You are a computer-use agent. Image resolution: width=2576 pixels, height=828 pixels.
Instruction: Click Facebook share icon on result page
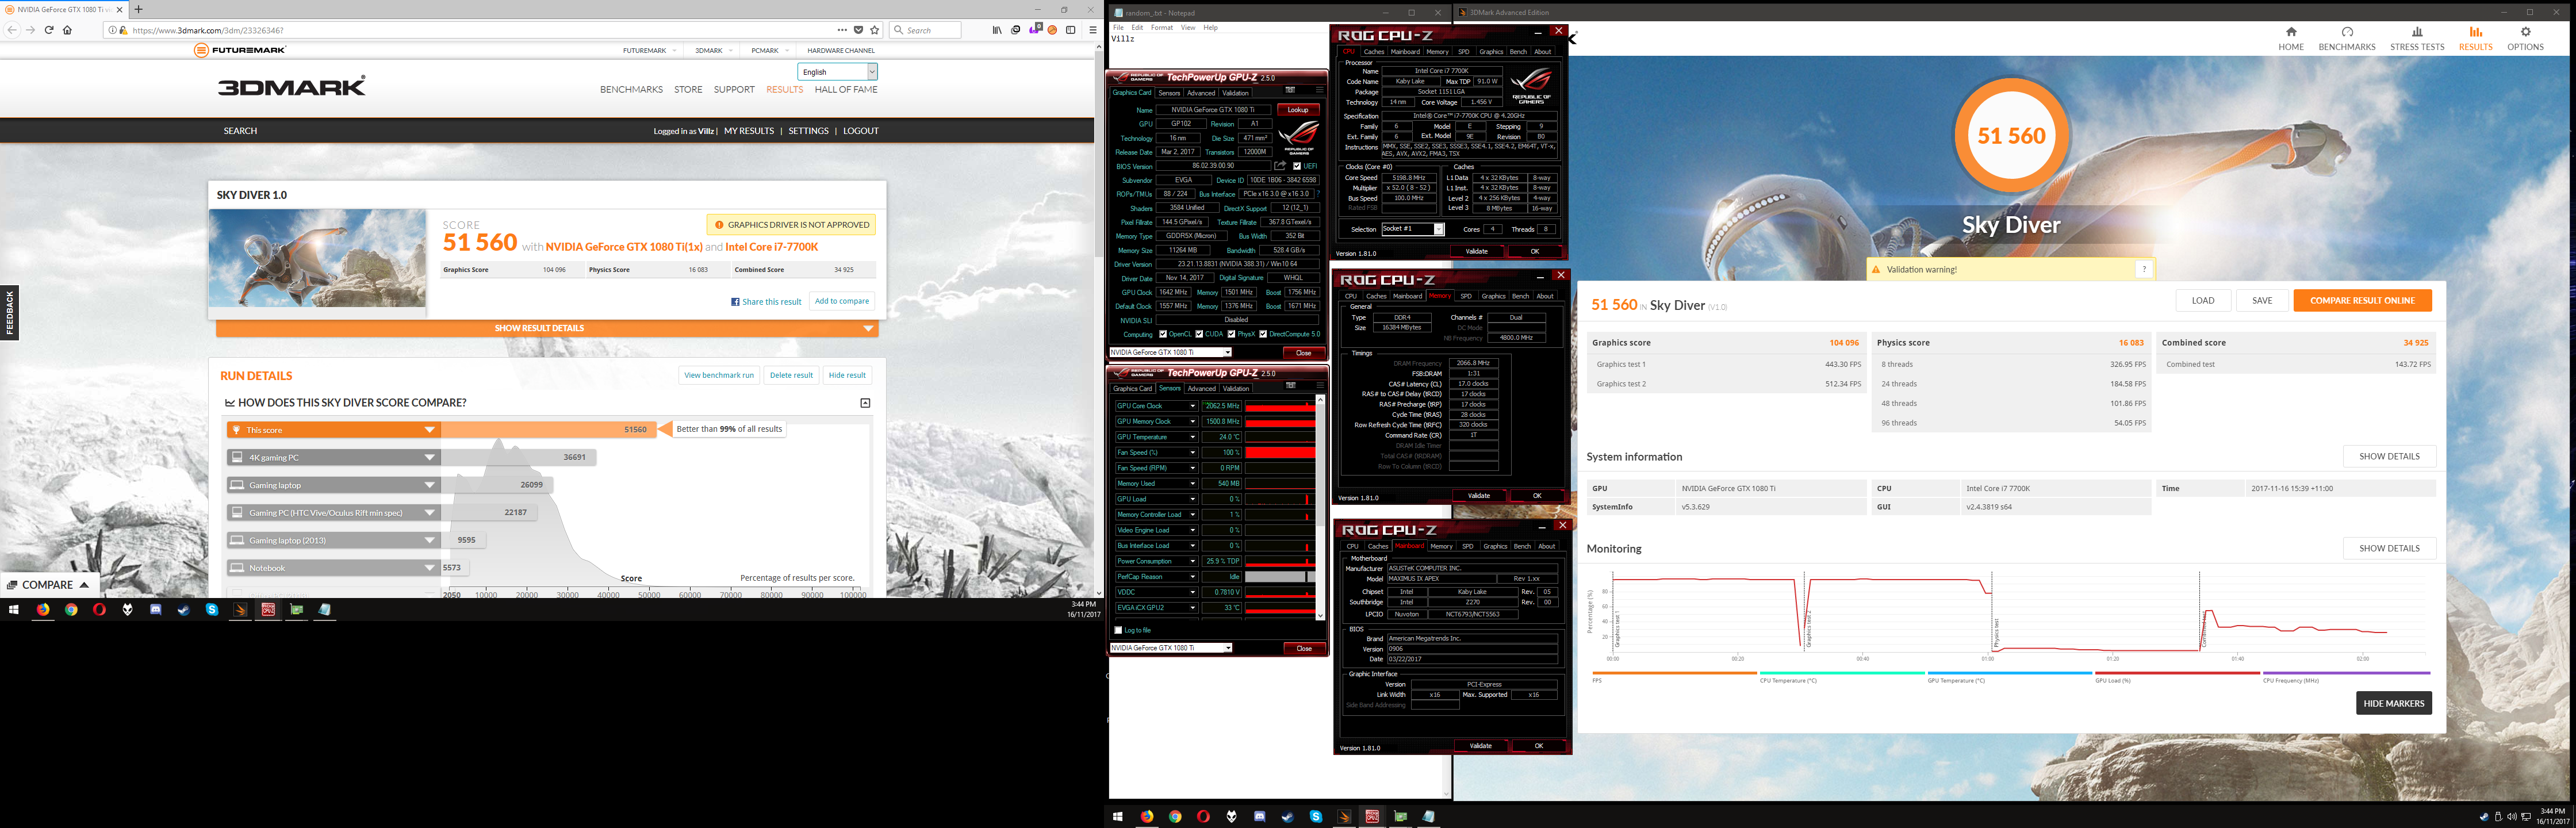point(735,302)
